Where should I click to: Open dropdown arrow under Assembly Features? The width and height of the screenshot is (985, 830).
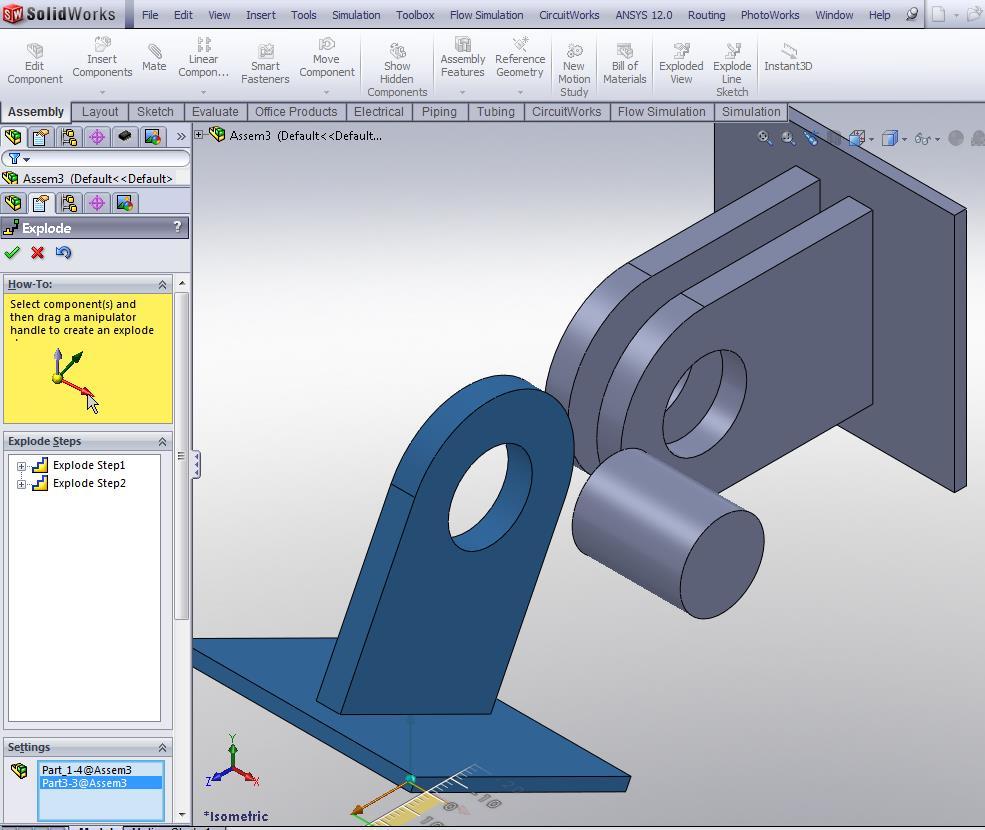(462, 92)
